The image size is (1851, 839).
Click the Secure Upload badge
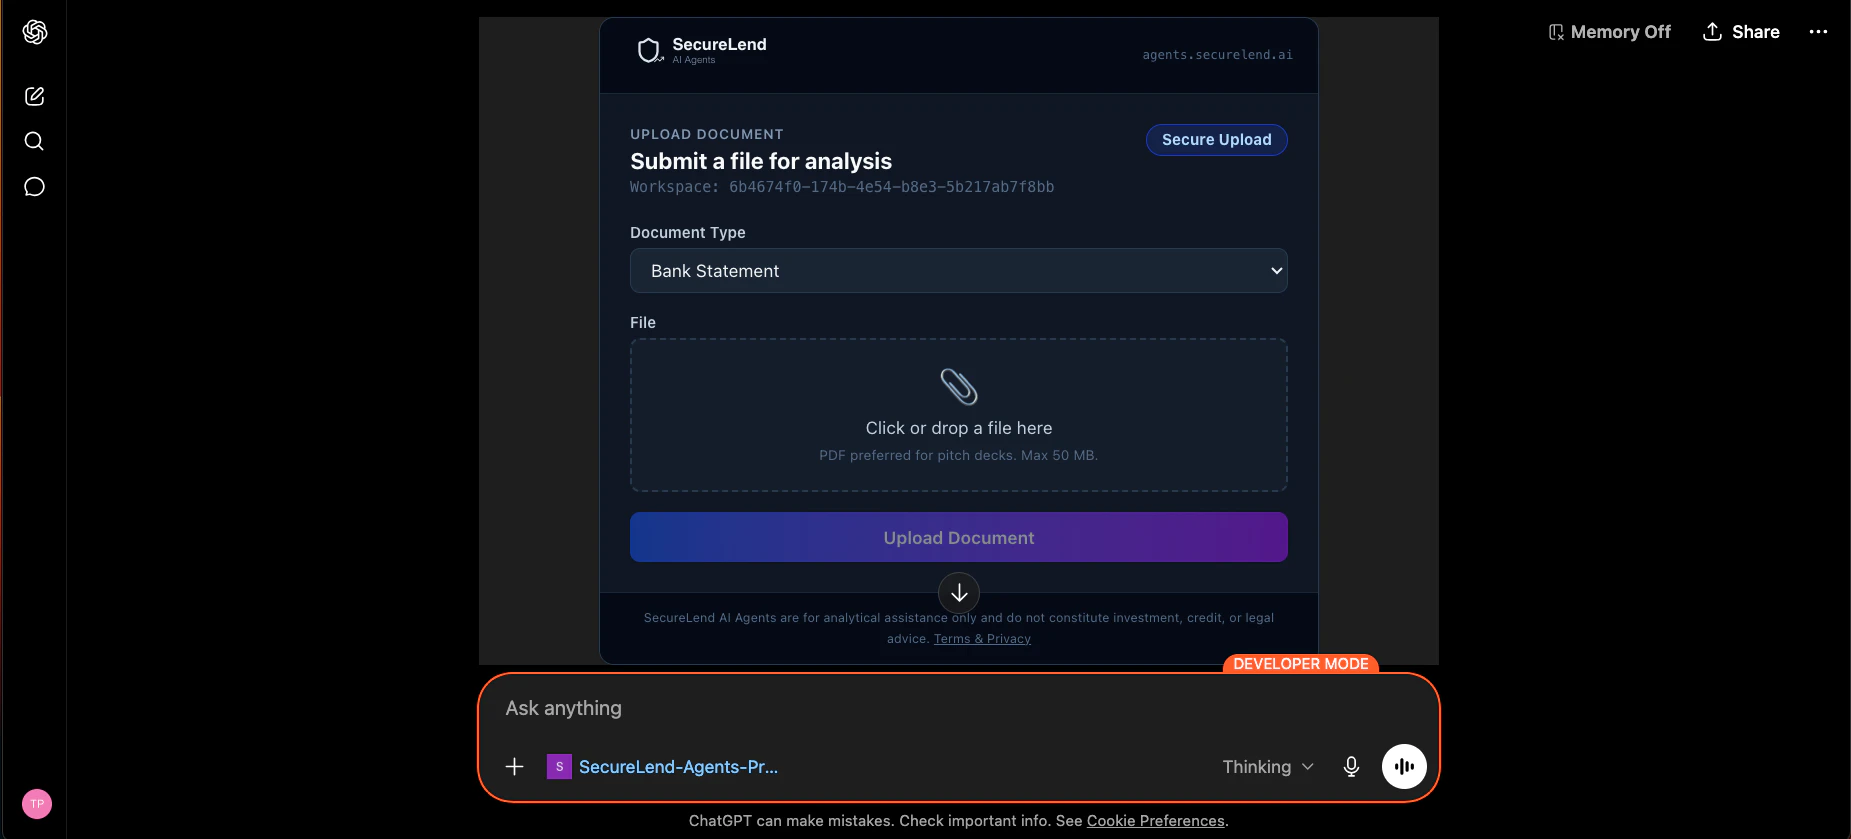pyautogui.click(x=1216, y=140)
